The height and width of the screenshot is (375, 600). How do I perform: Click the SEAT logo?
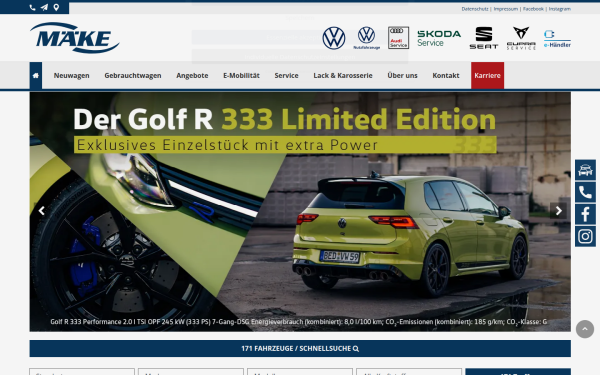click(x=484, y=38)
